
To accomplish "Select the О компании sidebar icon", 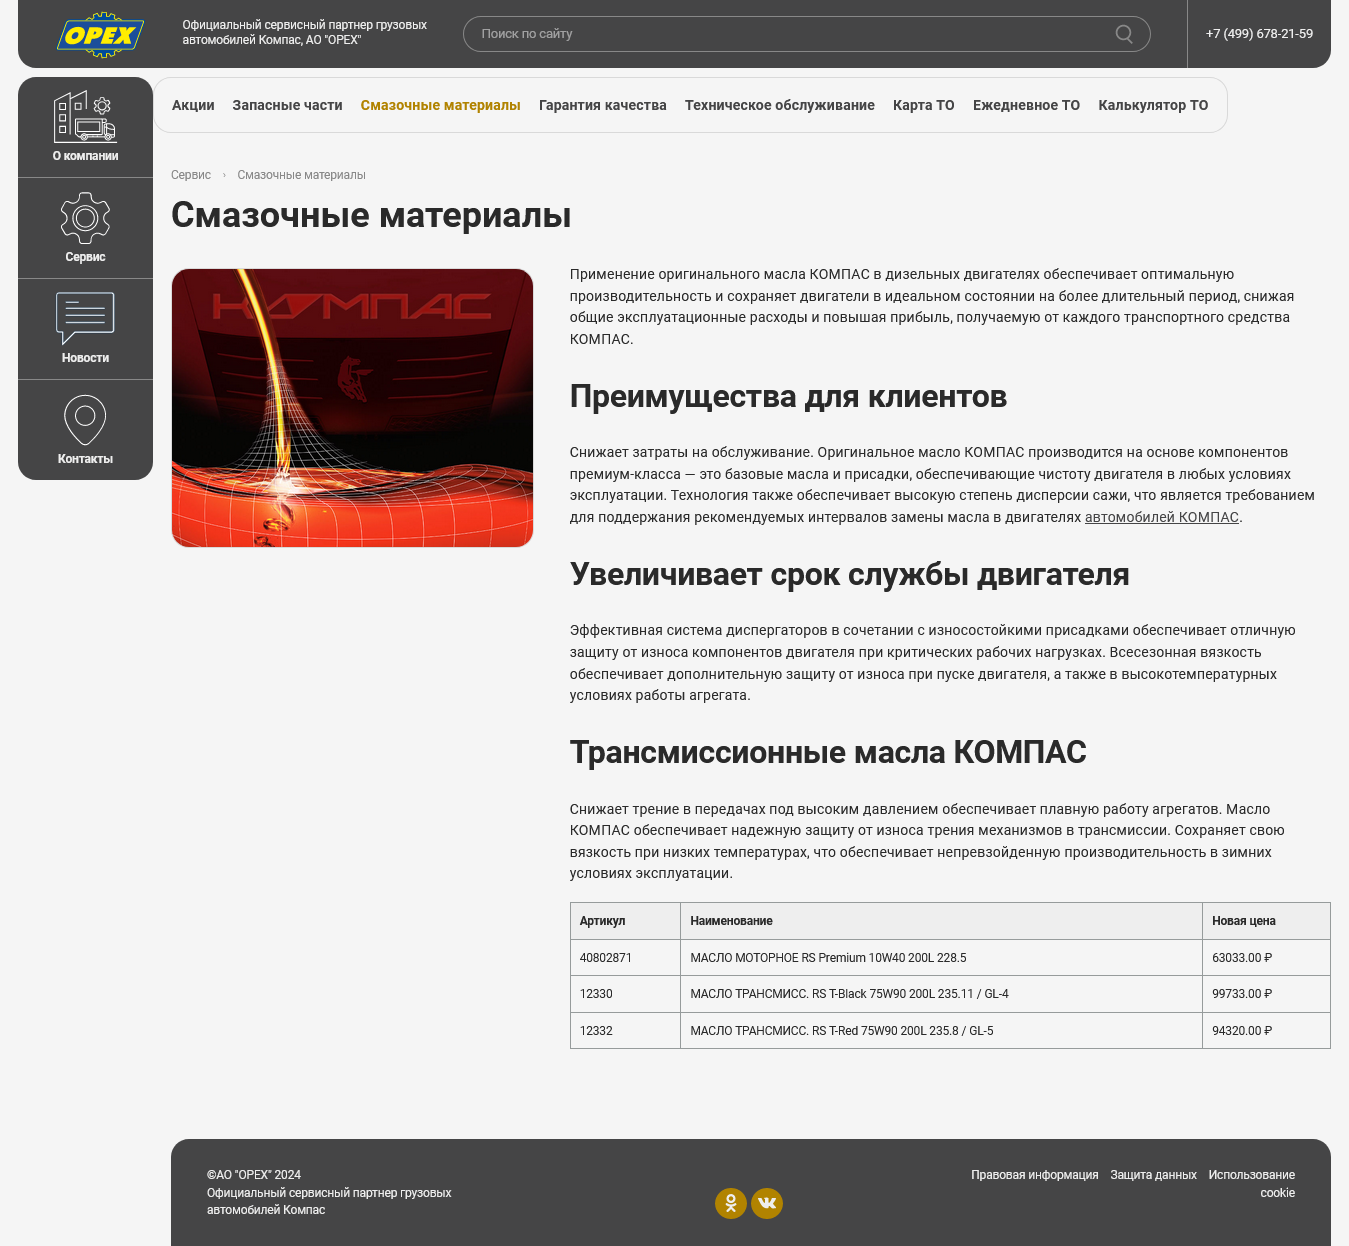I will tap(85, 120).
